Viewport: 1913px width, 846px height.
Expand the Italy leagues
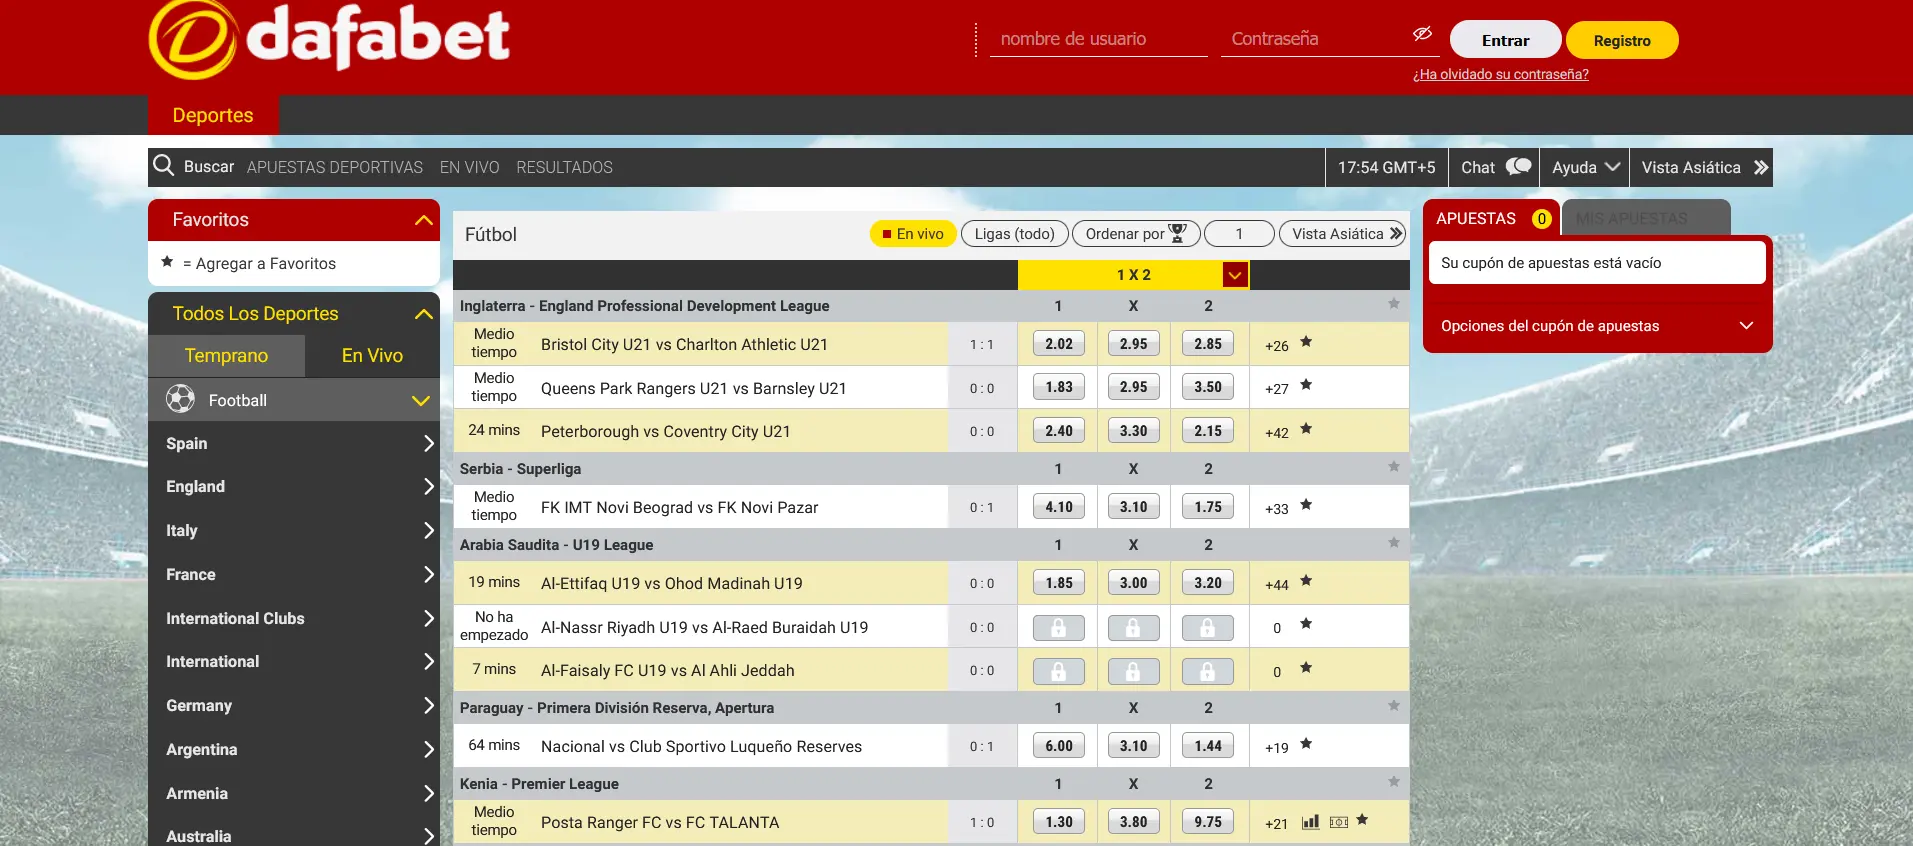point(294,530)
